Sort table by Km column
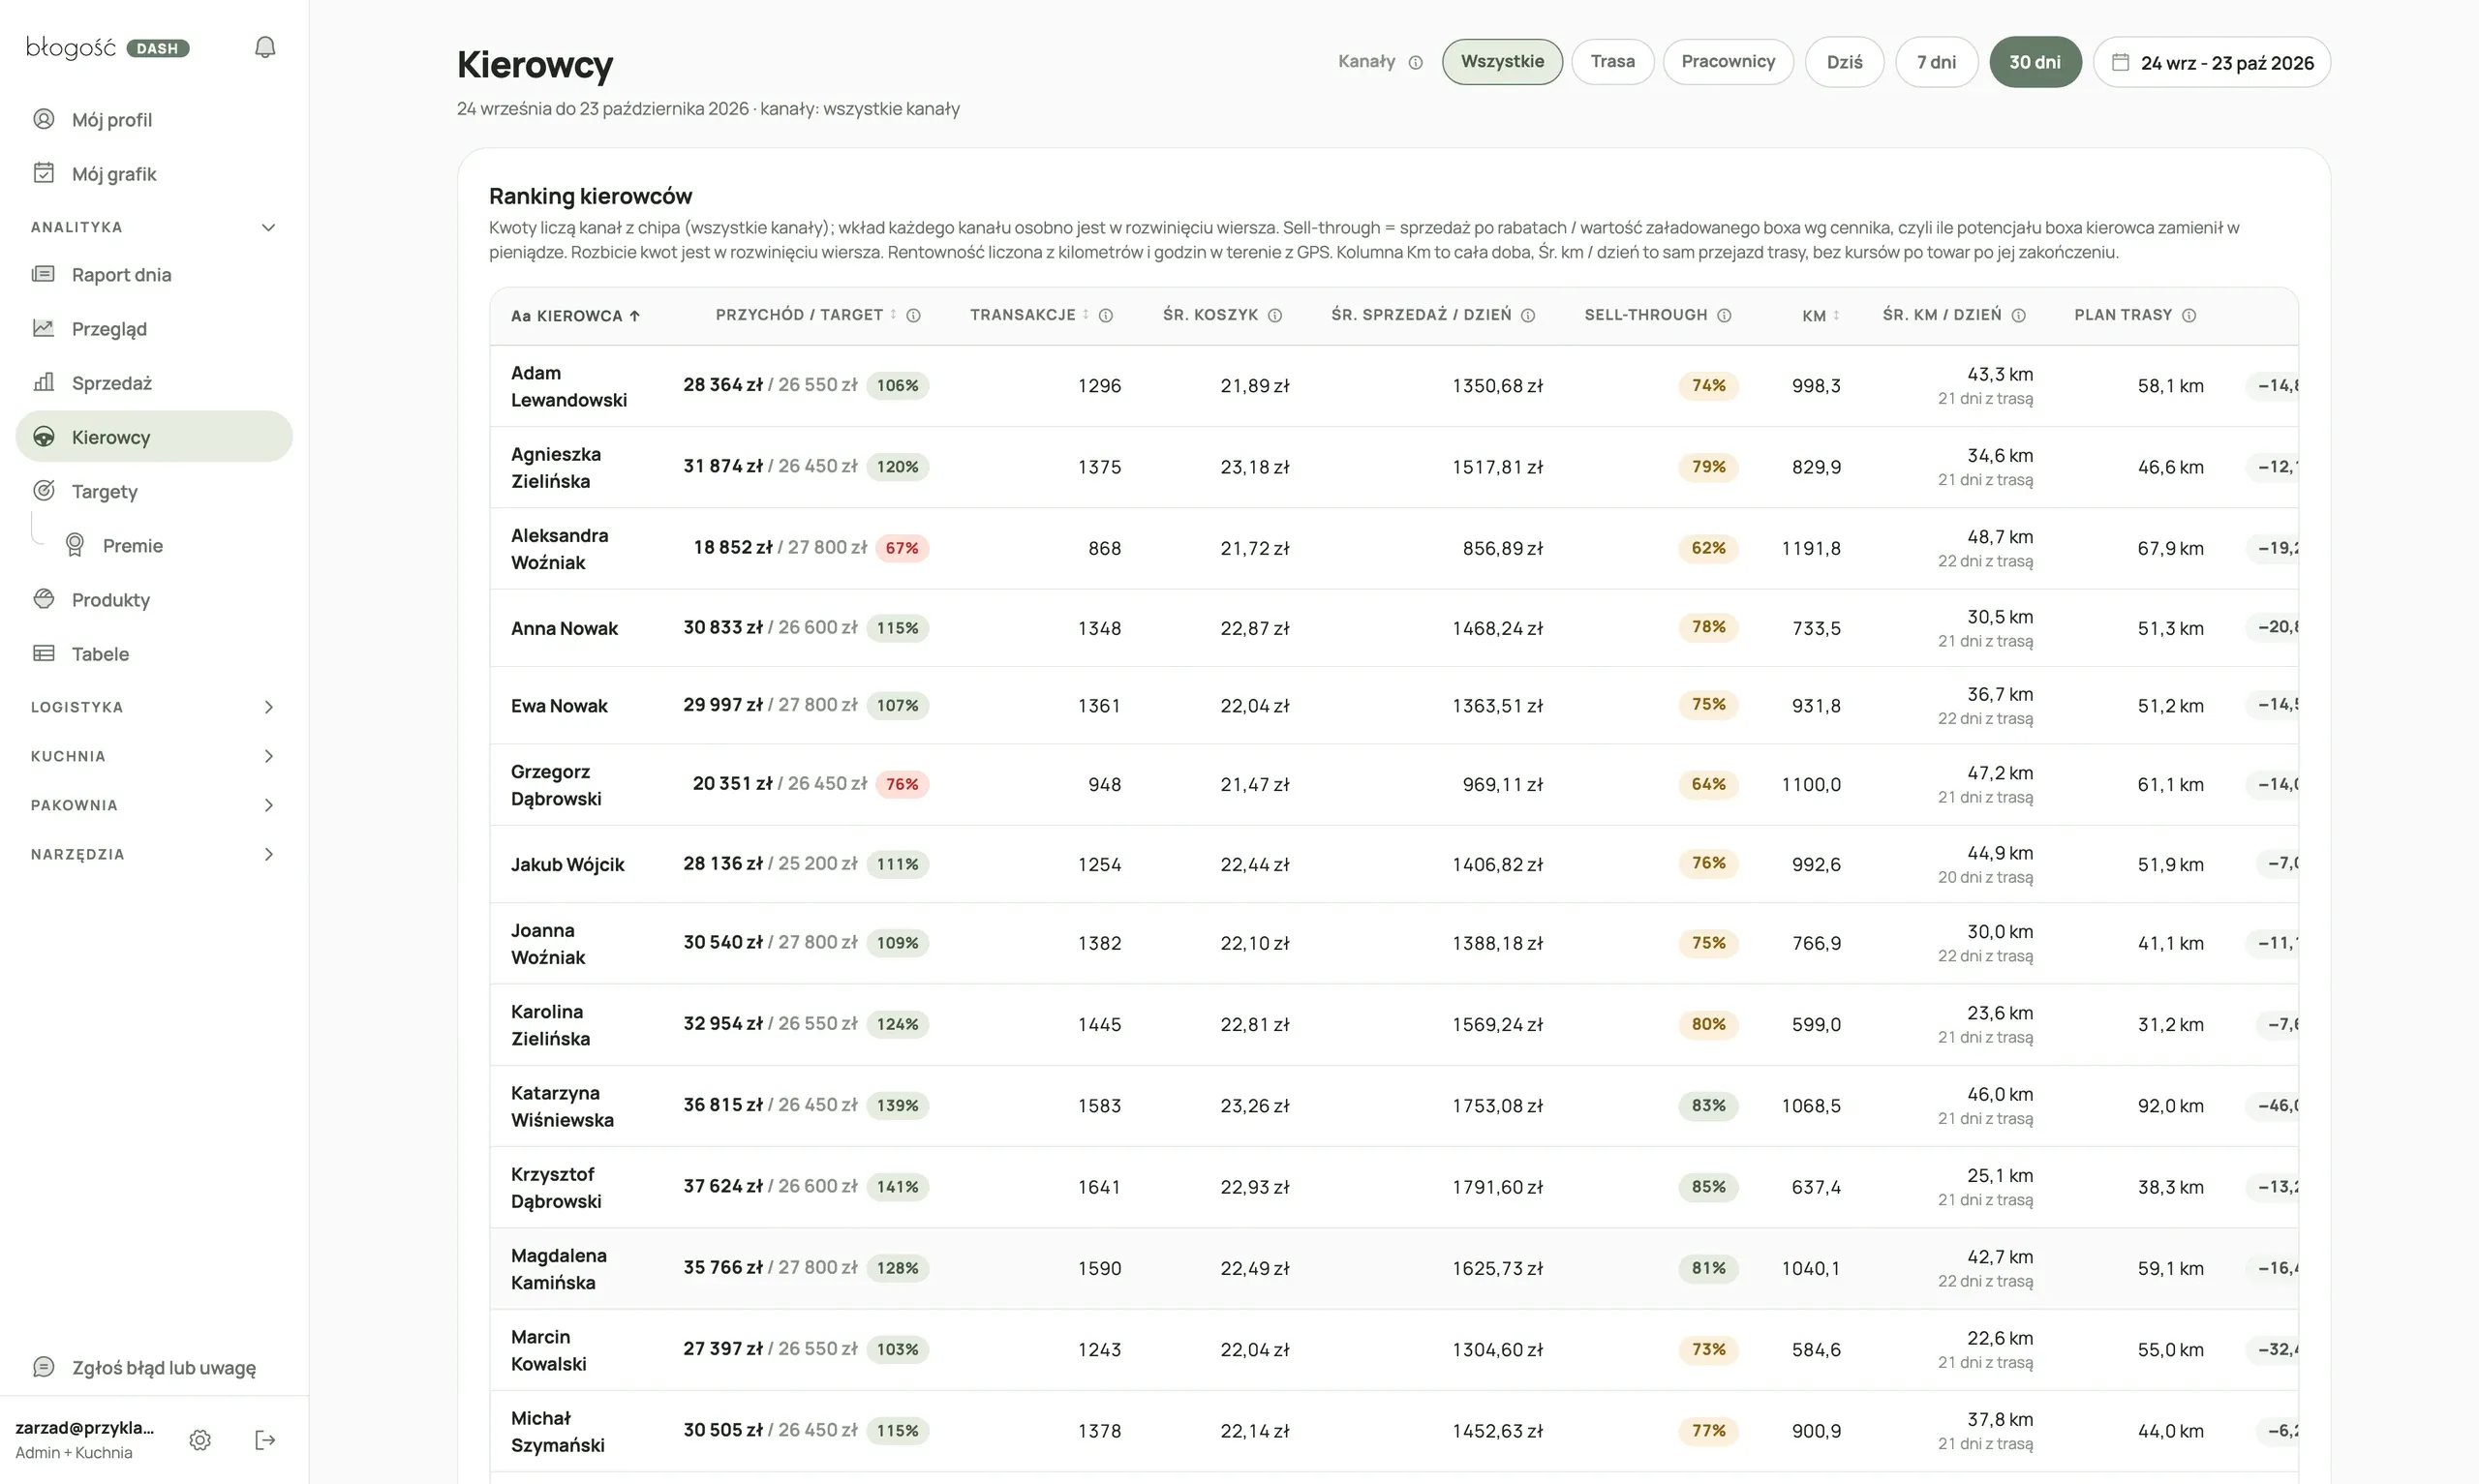Screen dimensions: 2479x1484 click(x=1820, y=316)
